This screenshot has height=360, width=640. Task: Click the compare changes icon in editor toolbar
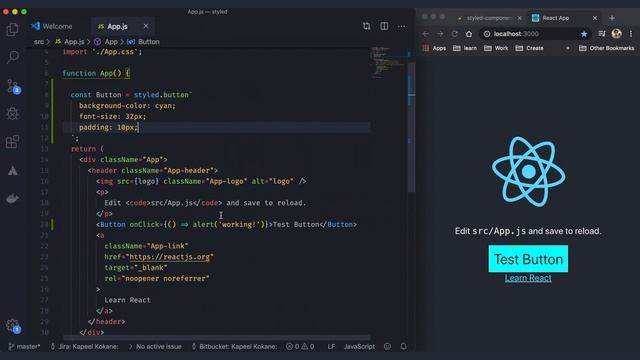pyautogui.click(x=367, y=26)
